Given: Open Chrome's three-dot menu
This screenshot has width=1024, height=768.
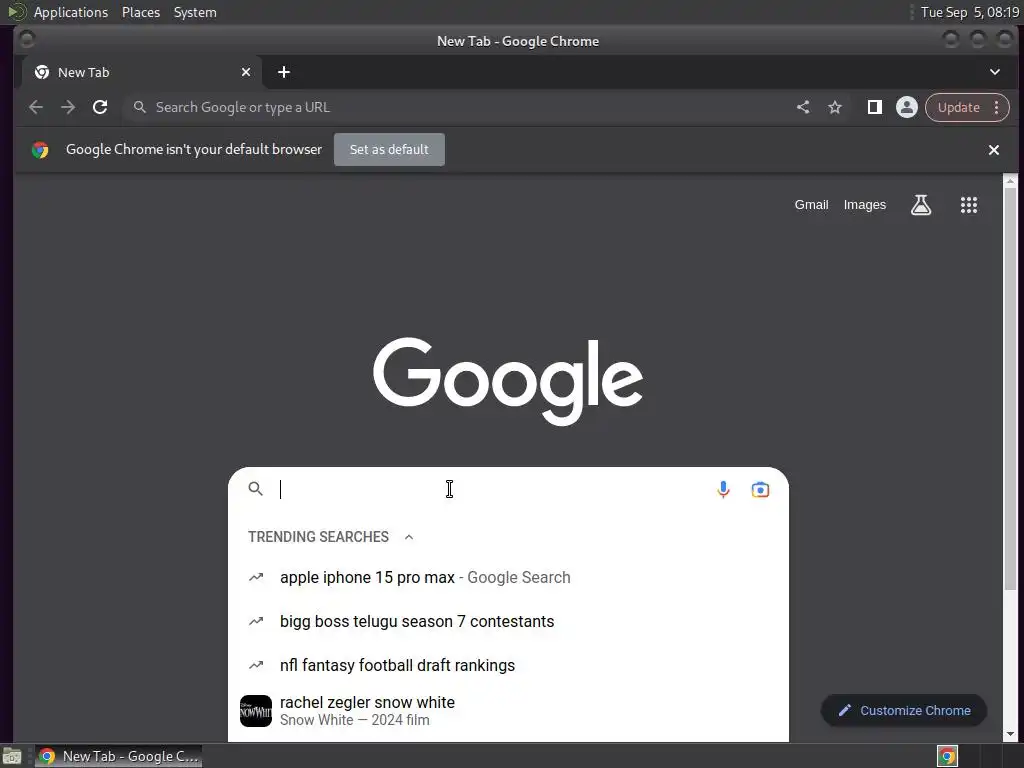Looking at the screenshot, I should click(x=997, y=107).
